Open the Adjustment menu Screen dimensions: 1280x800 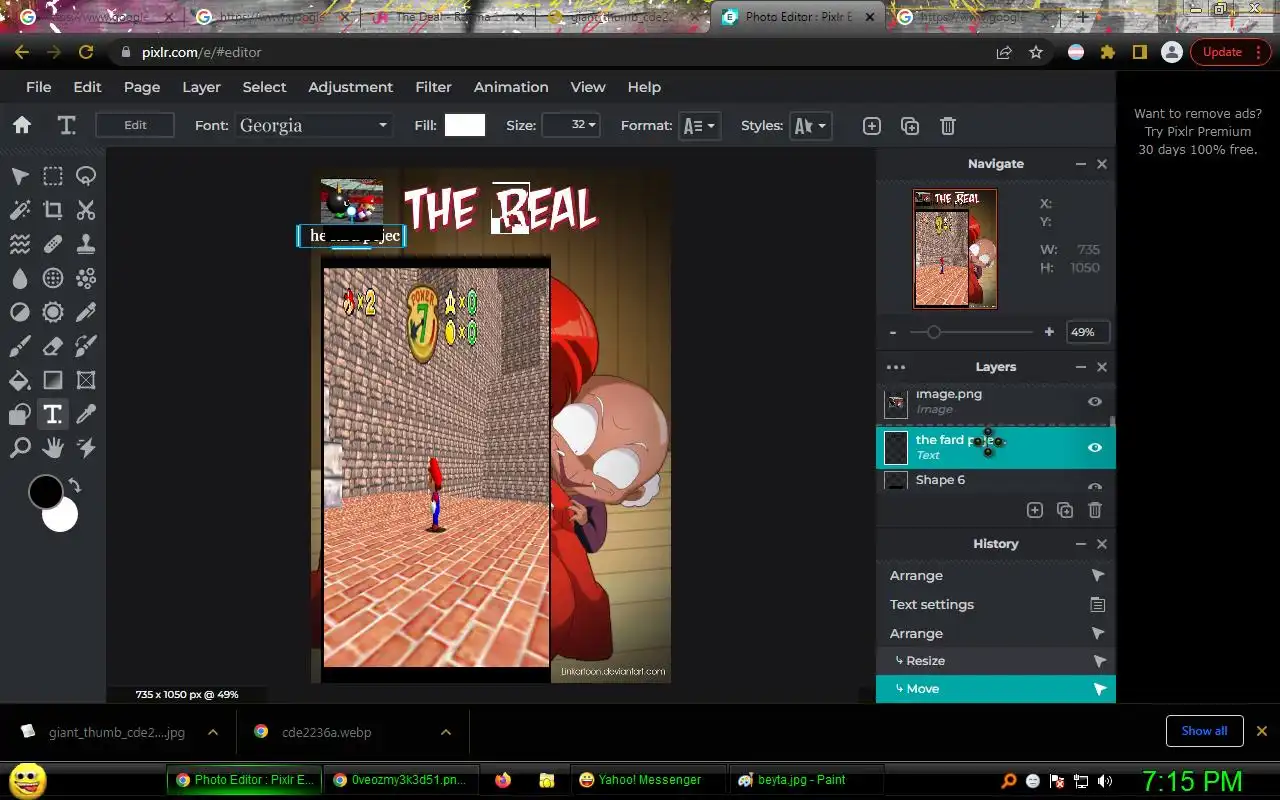pyautogui.click(x=350, y=87)
